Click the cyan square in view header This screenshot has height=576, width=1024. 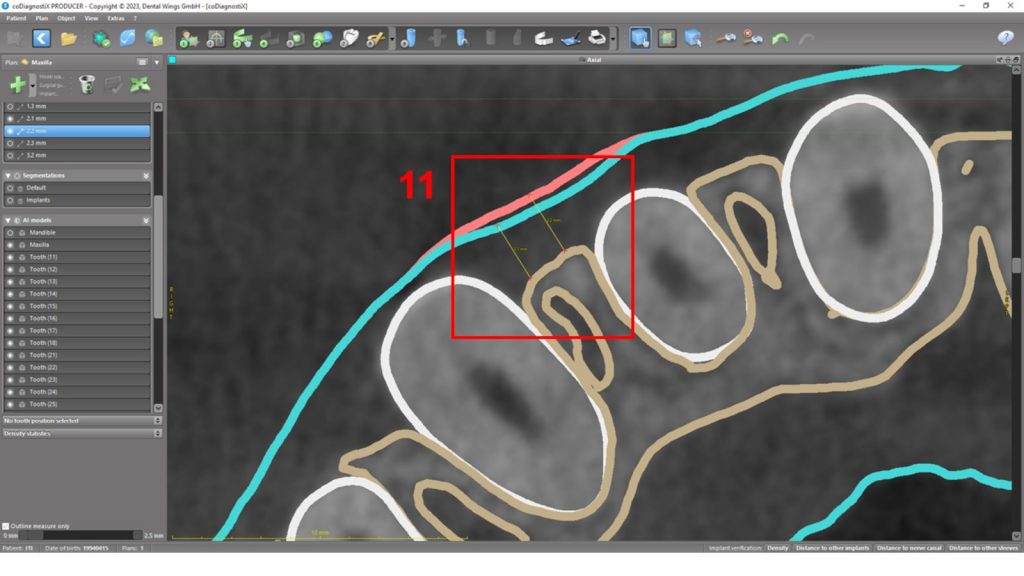click(x=172, y=60)
